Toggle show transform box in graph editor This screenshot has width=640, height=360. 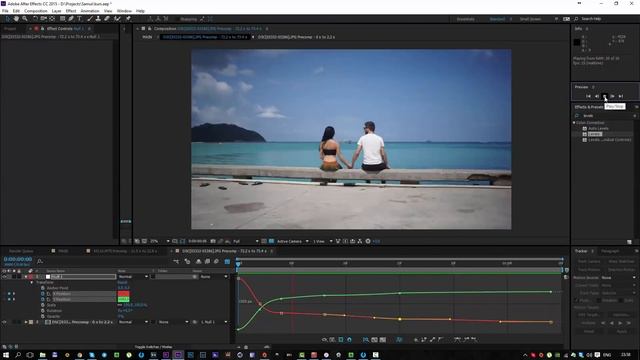pyautogui.click(x=341, y=340)
